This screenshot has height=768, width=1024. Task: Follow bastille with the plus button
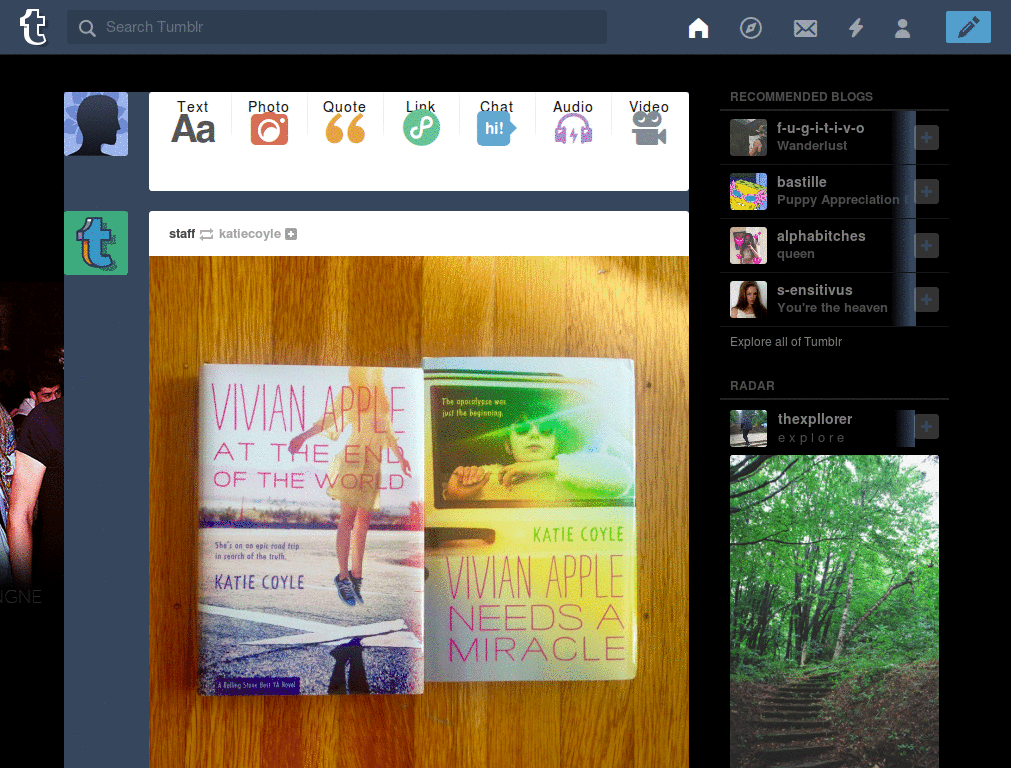coord(927,191)
